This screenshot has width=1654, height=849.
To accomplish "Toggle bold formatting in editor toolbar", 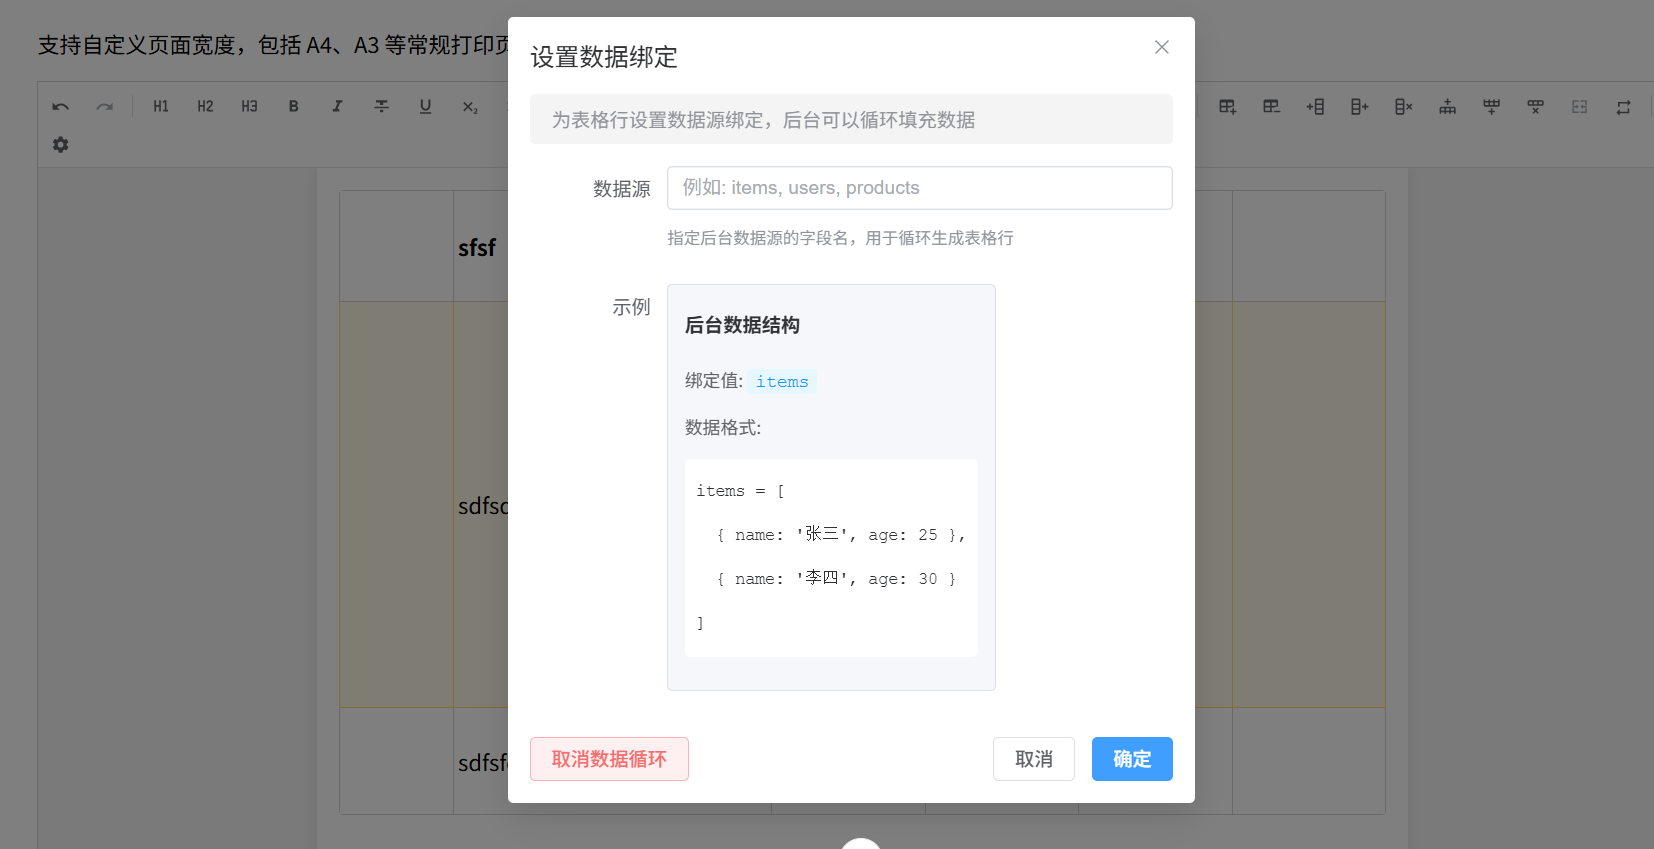I will [293, 106].
